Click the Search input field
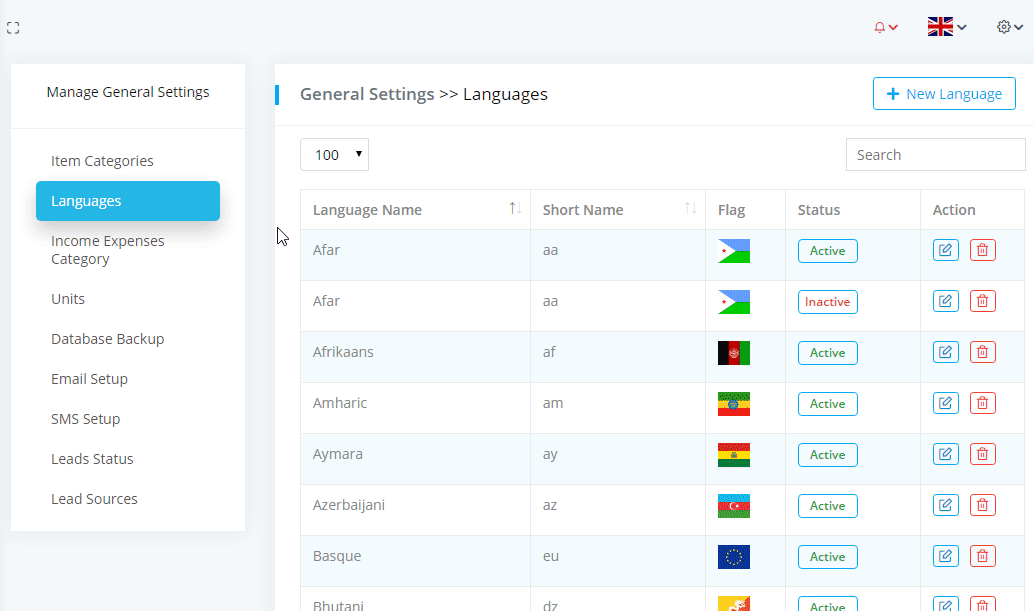The image size is (1034, 611). tap(935, 155)
